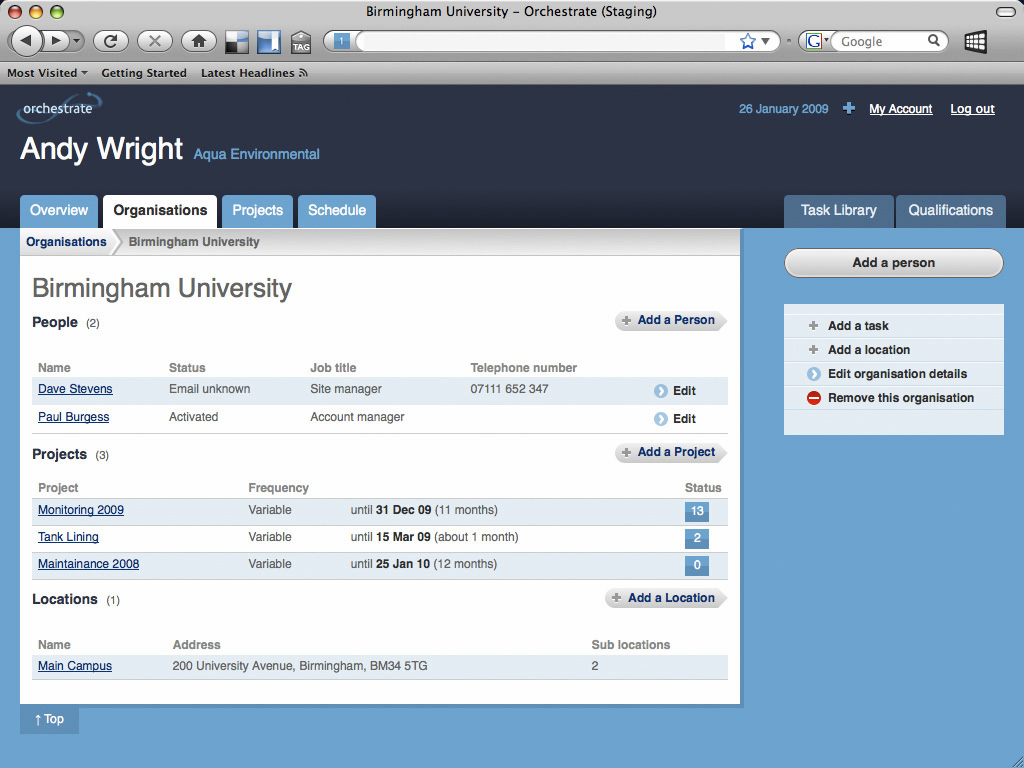
Task: Click the plus icon beside the date
Action: pos(849,108)
